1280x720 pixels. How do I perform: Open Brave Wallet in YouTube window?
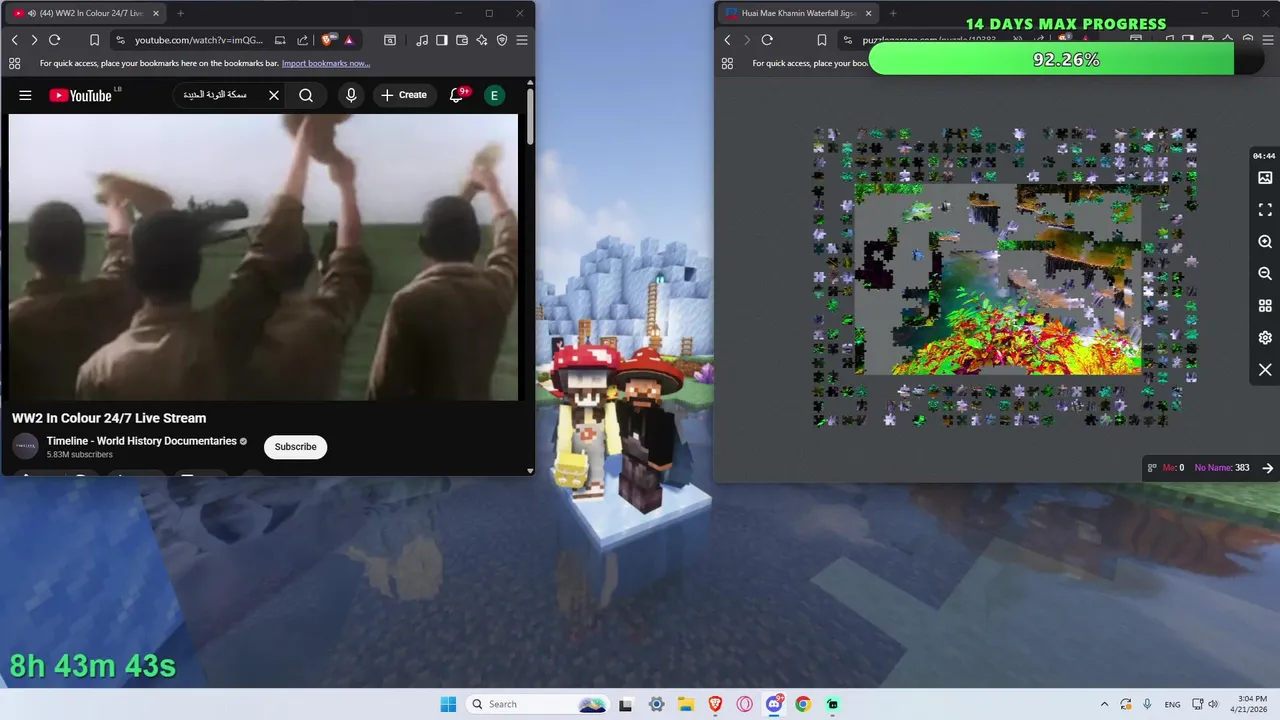click(x=461, y=40)
